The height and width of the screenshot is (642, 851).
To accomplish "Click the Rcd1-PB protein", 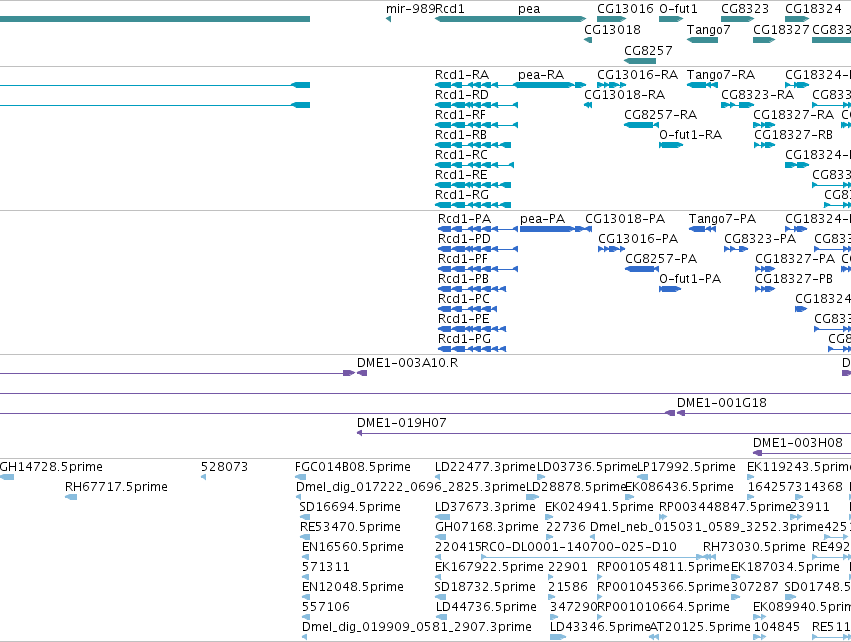I will 472,289.
